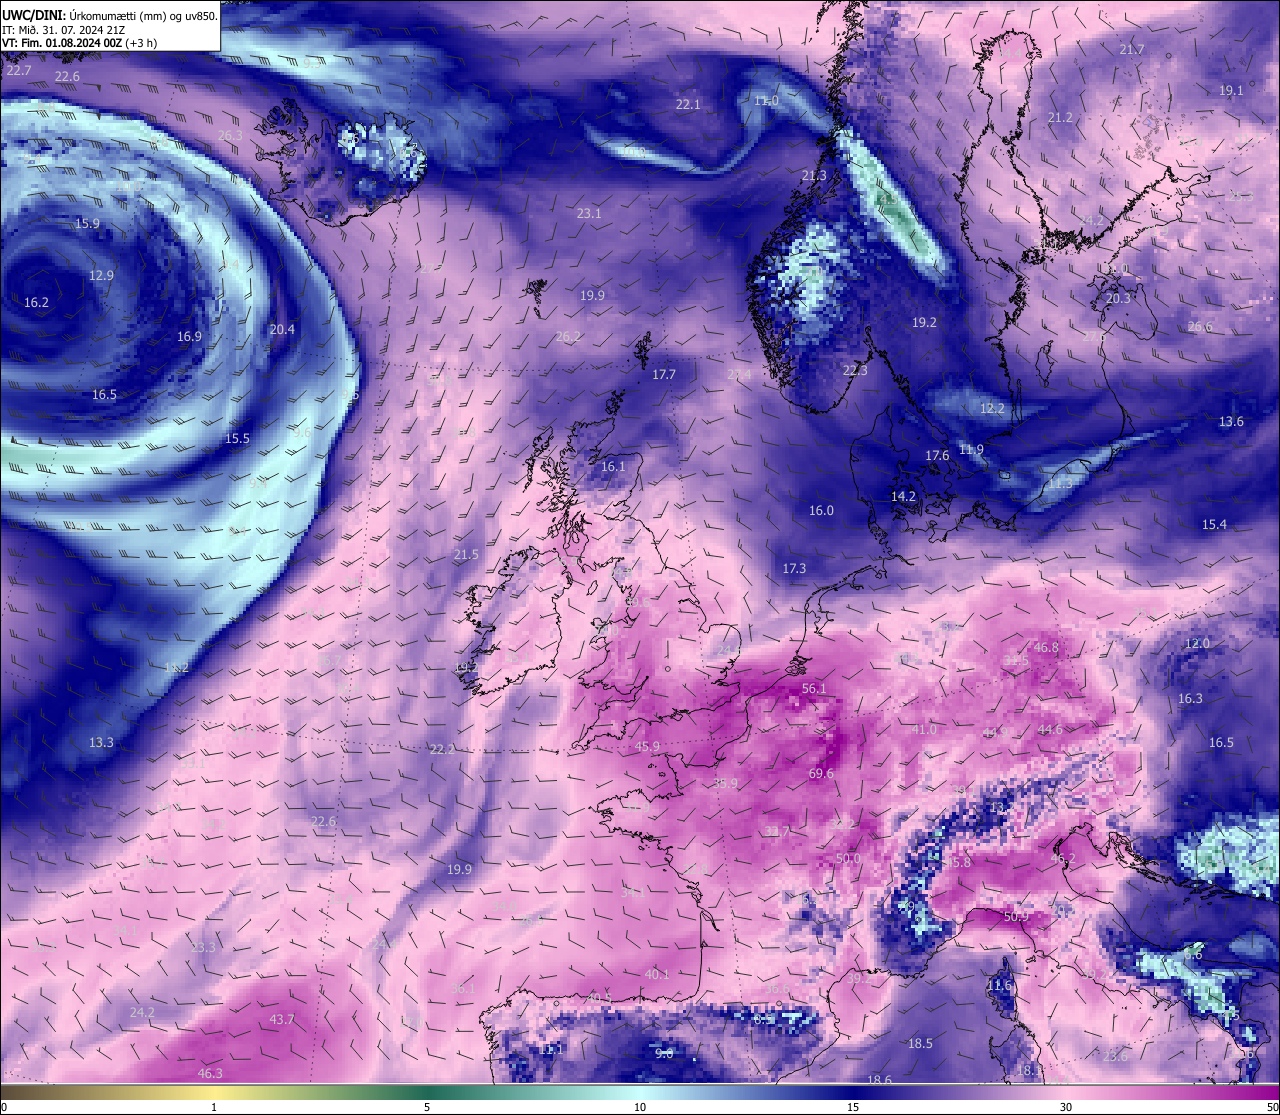Click the map value 19.1
The width and height of the screenshot is (1280, 1115).
tap(1231, 90)
